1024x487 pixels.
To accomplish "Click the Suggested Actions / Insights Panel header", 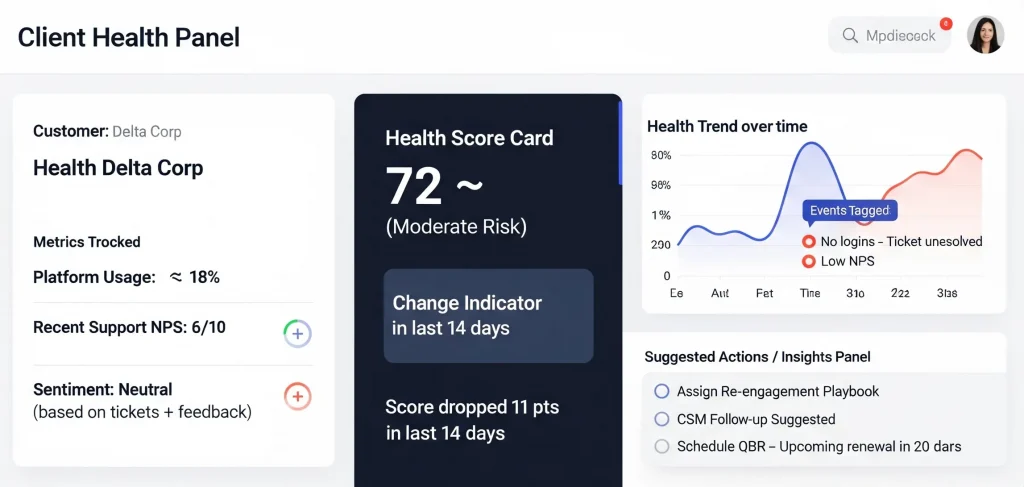I will pos(757,357).
